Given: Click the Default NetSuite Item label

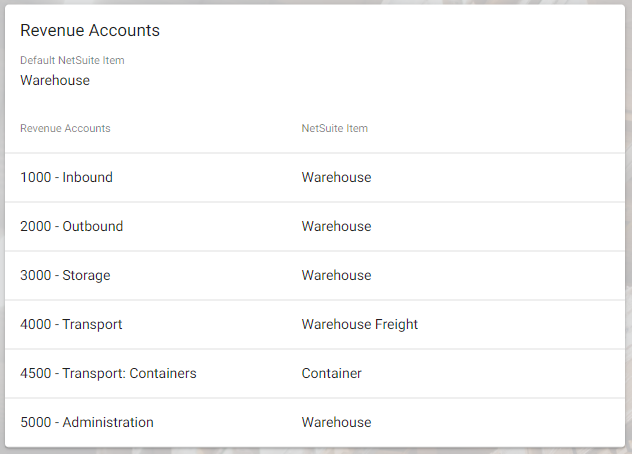Looking at the screenshot, I should 72,60.
